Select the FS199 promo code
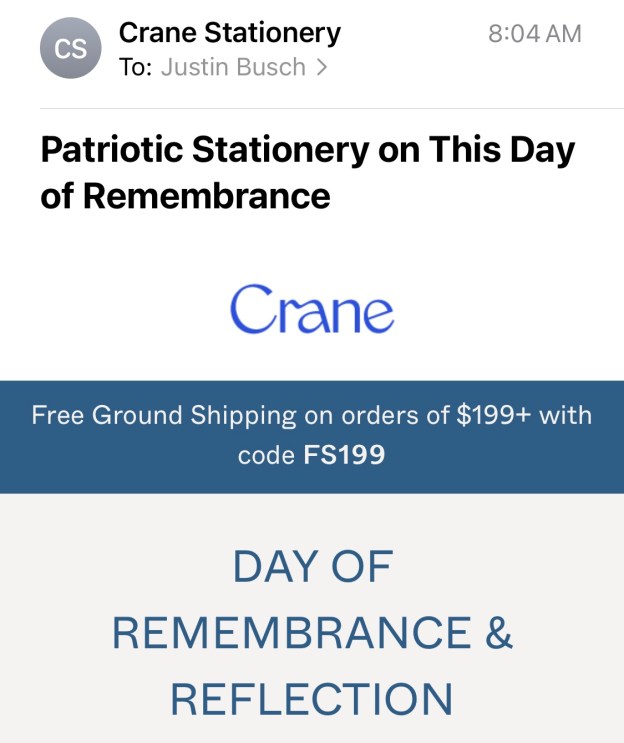624x743 pixels. (344, 456)
